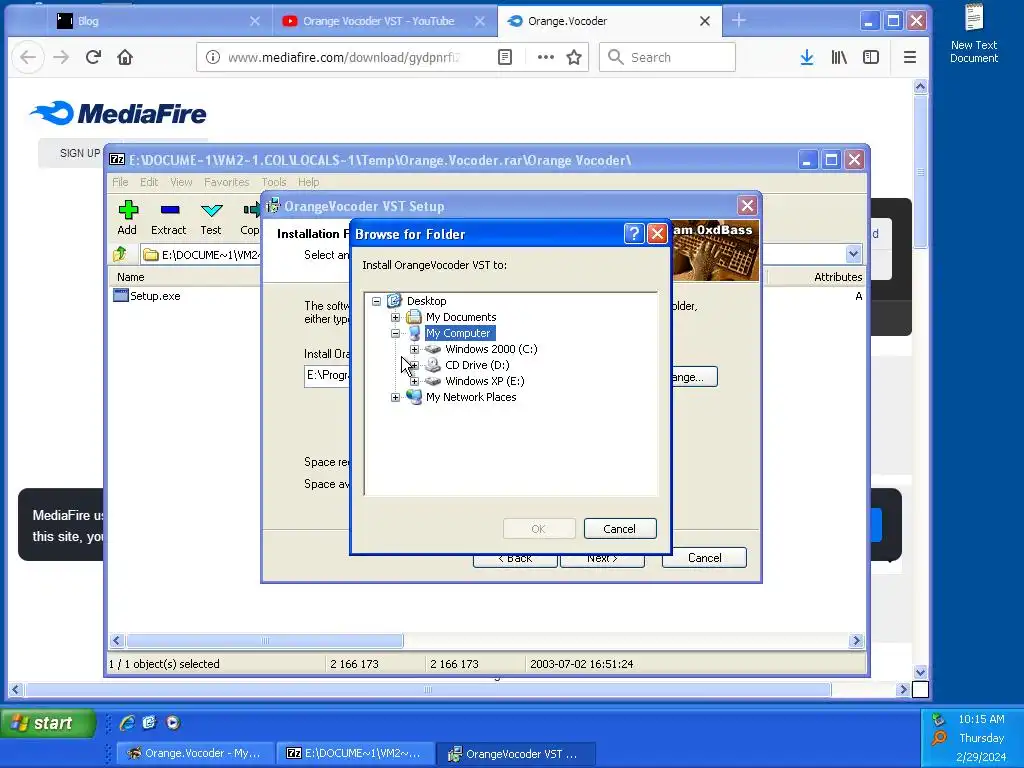
Task: Open the Edit menu in 7-Zip
Action: click(x=149, y=182)
